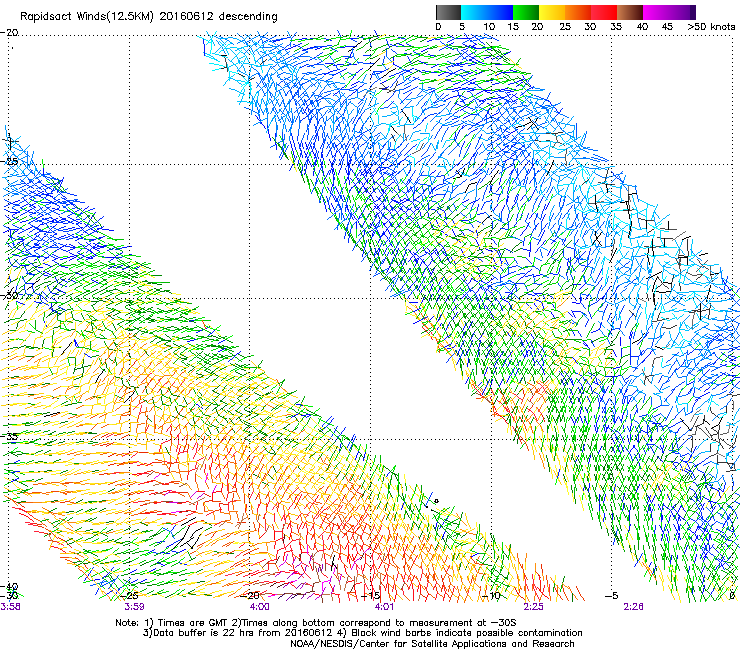Click the -25 longitude label at bottom

[x=129, y=596]
